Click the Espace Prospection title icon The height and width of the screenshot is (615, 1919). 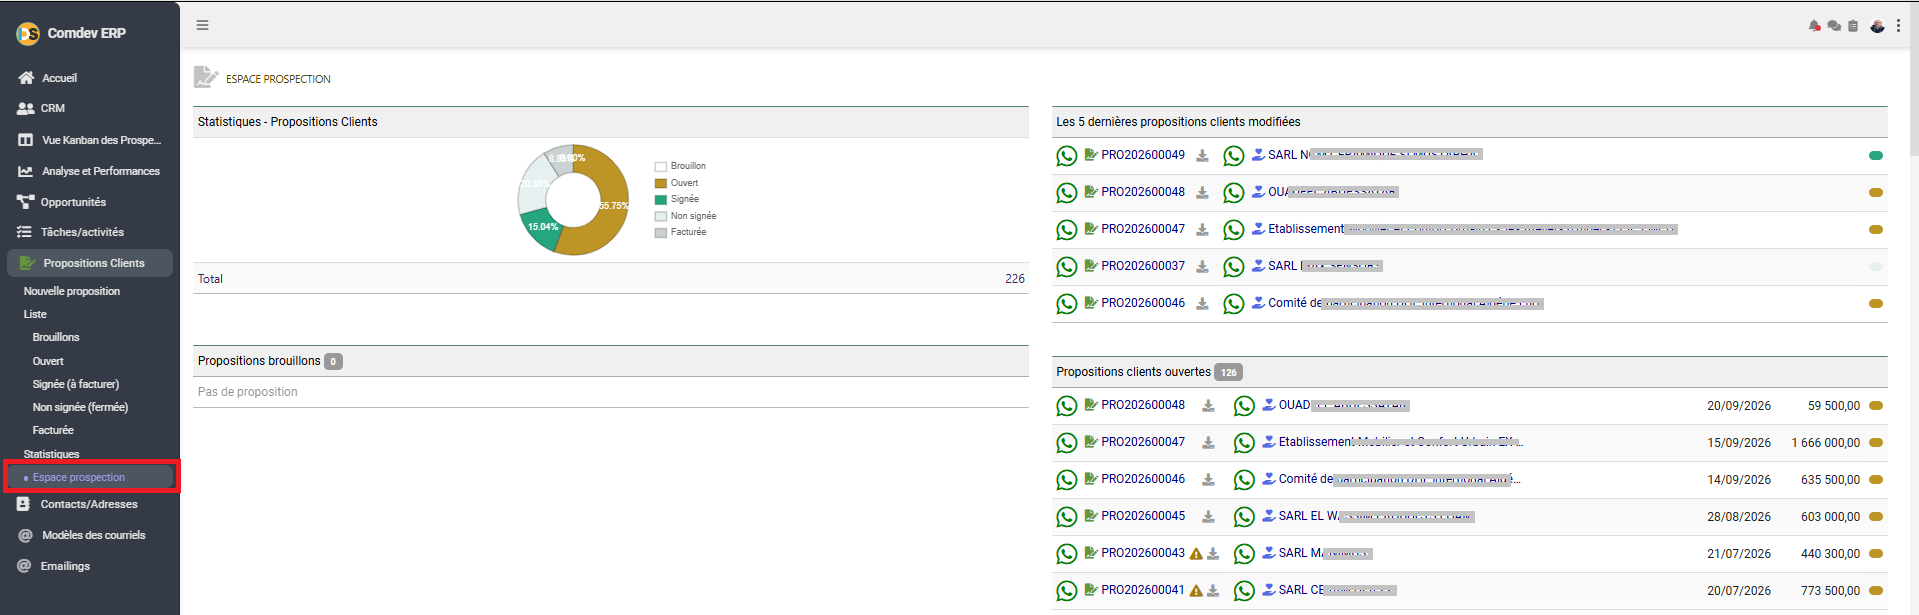click(x=205, y=77)
